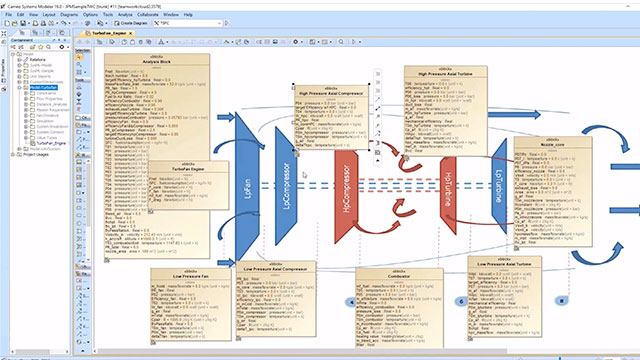Viewport: 640px width, 360px height.
Task: Click the diagram horizontal scrollbar
Action: 302,351
